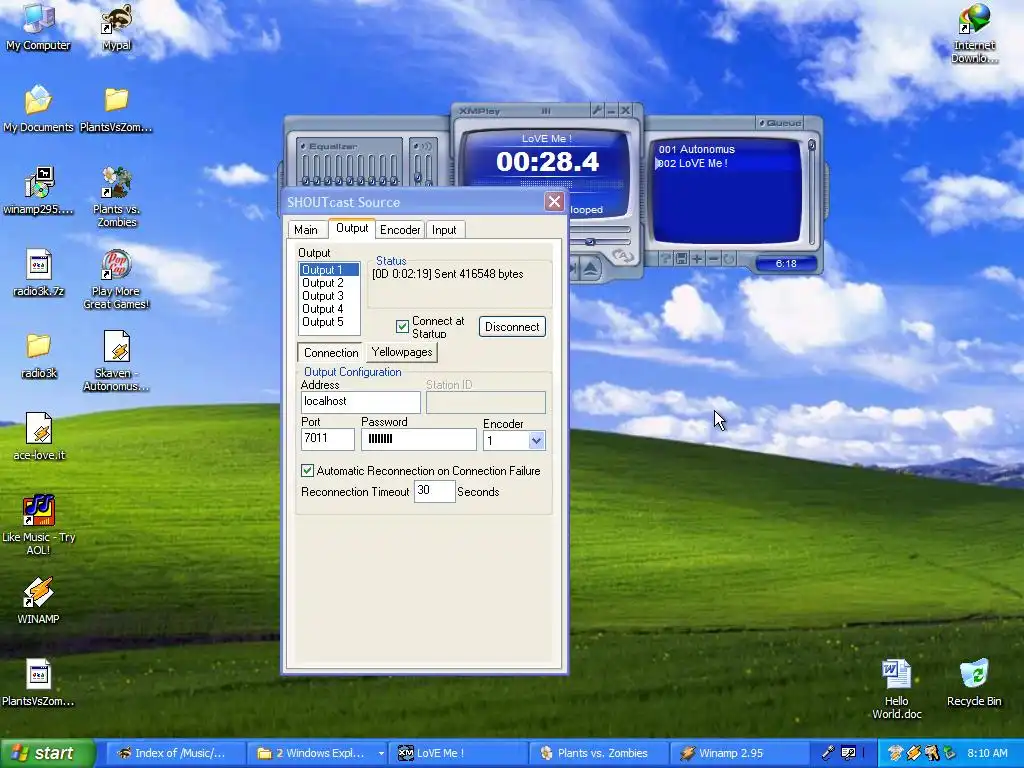The height and width of the screenshot is (768, 1024).
Task: Click the minus remove icon under XMPlay playlist
Action: pyautogui.click(x=713, y=259)
